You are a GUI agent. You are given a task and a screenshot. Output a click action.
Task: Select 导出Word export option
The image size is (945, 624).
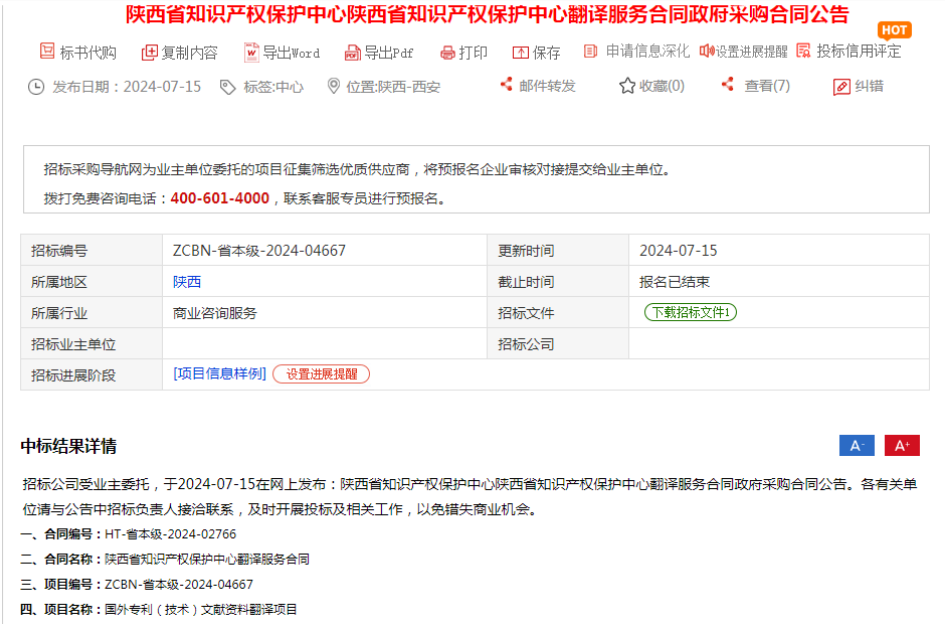pos(291,53)
